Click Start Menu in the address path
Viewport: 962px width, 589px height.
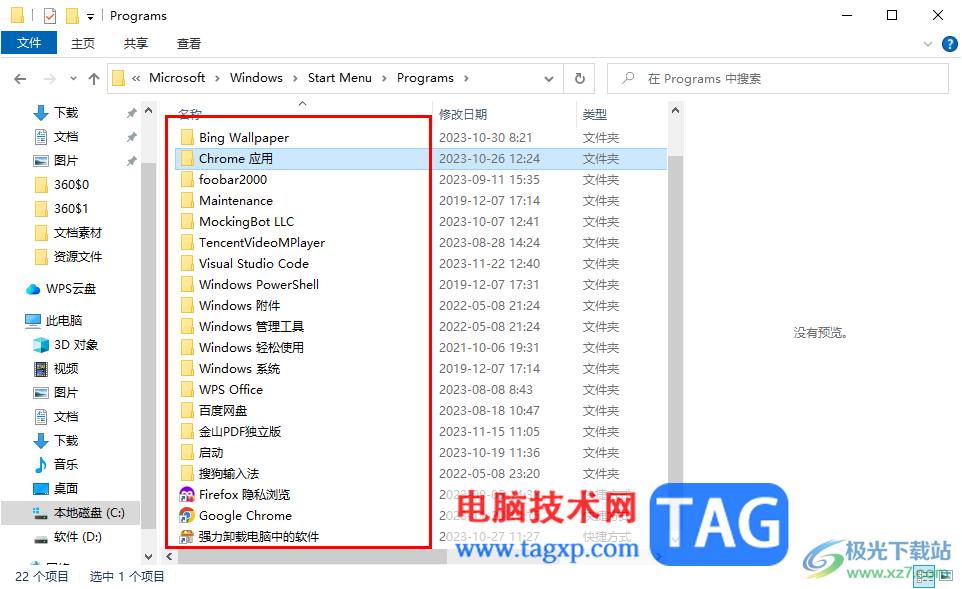(x=339, y=78)
